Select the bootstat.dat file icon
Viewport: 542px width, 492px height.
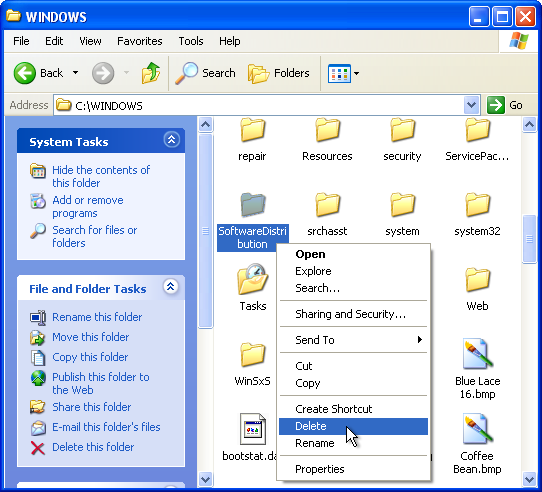point(253,429)
